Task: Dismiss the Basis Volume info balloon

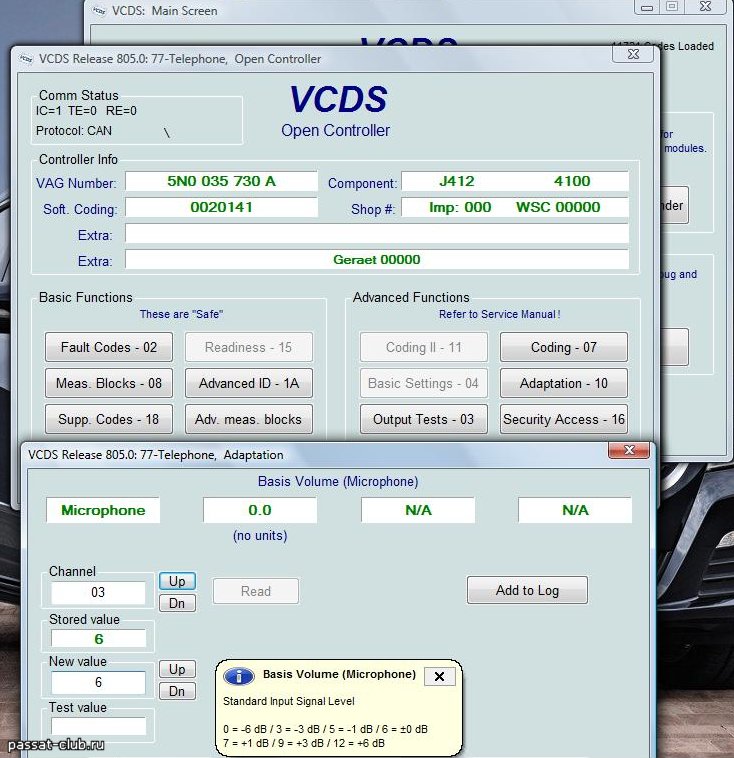Action: (440, 676)
